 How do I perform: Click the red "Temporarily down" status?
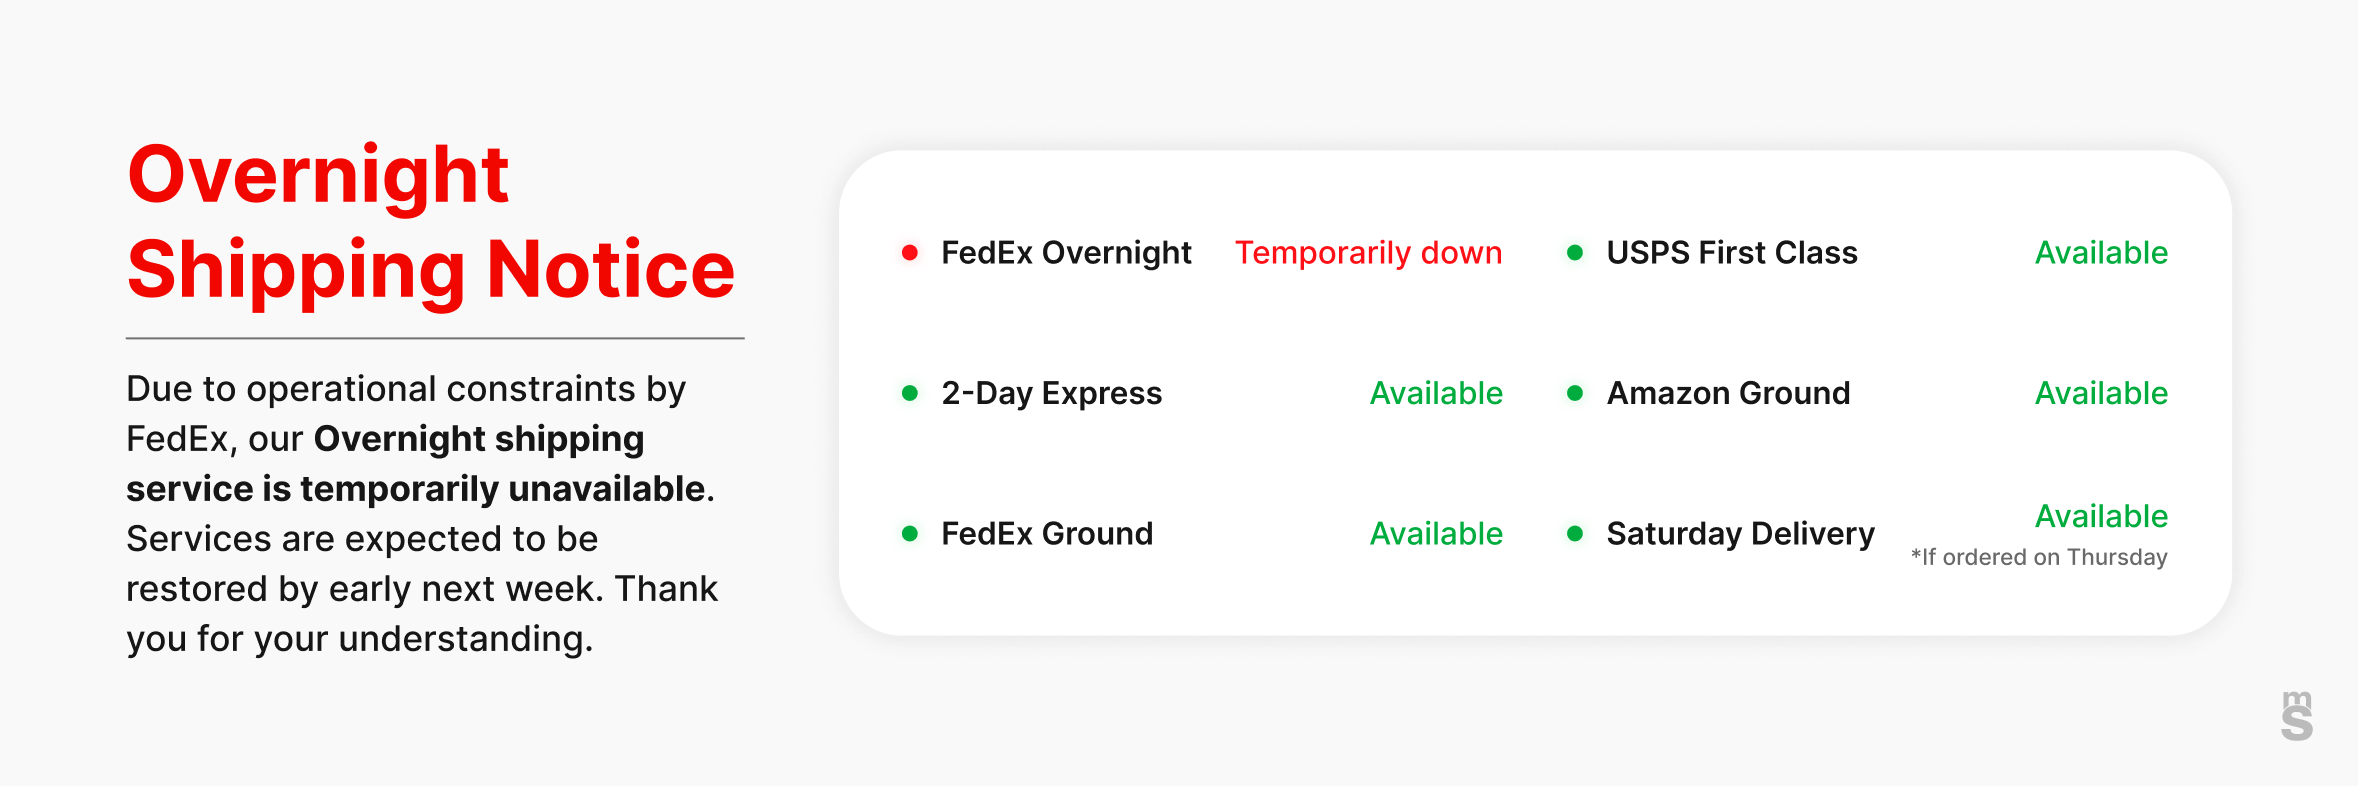[x=1368, y=253]
